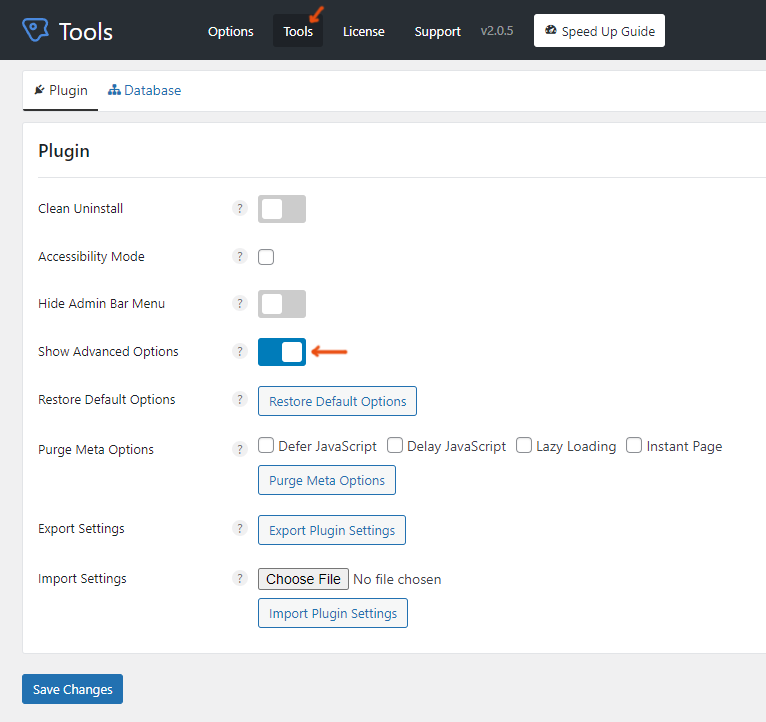Viewport: 766px width, 722px height.
Task: Click the Clean Uninstall label
Action: tap(81, 209)
